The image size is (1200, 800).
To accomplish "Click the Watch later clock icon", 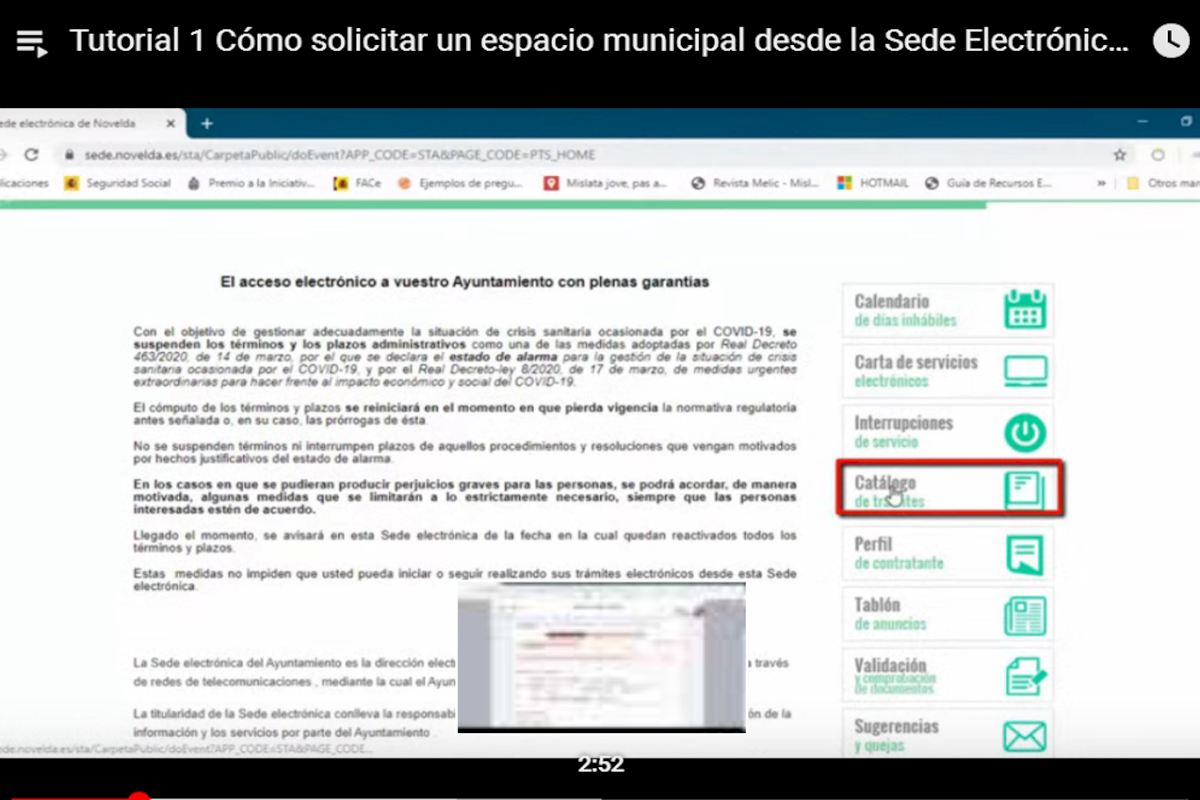I will coord(1171,41).
